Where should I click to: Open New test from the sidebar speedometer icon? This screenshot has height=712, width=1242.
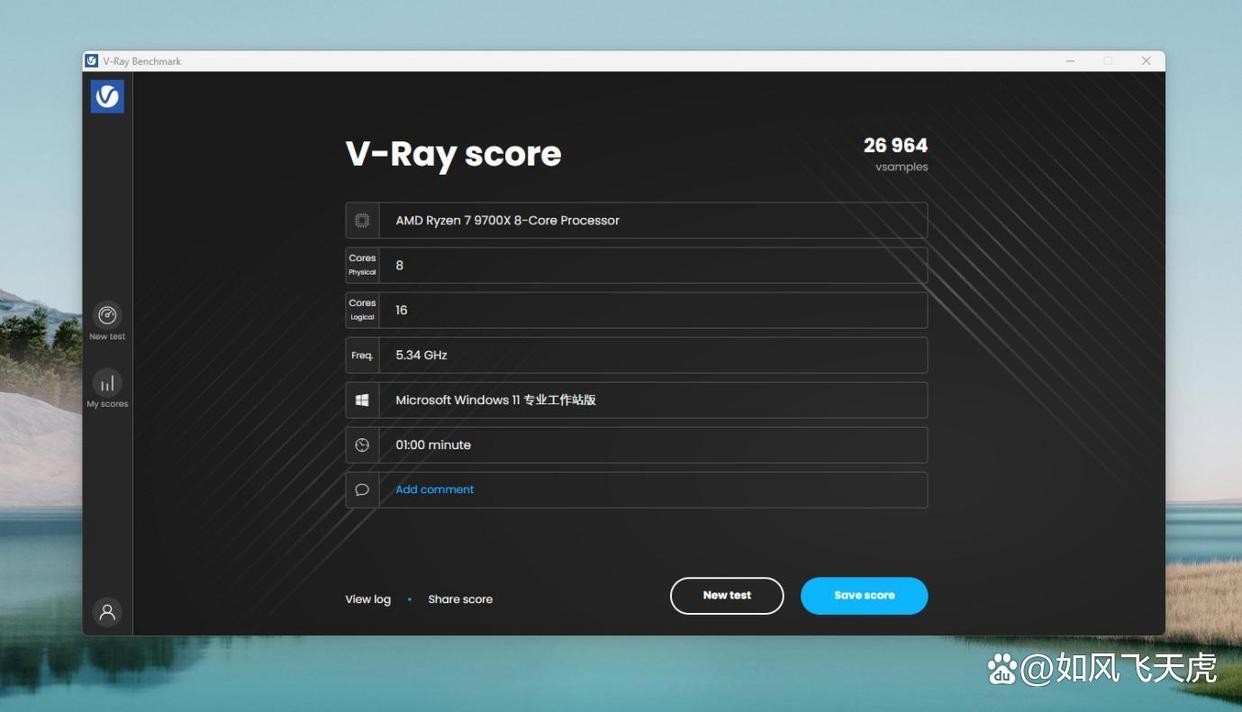pos(107,316)
